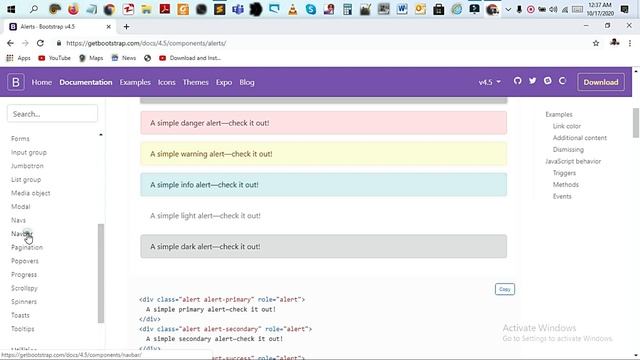The height and width of the screenshot is (360, 640).
Task: Open Tooltips in the sidebar
Action: pyautogui.click(x=22, y=329)
